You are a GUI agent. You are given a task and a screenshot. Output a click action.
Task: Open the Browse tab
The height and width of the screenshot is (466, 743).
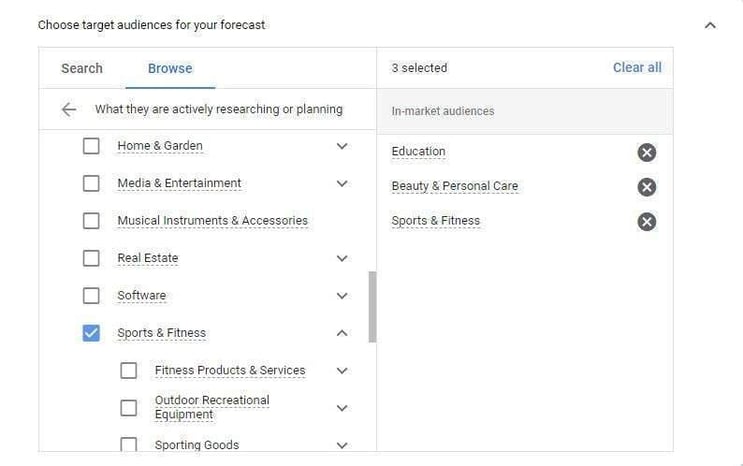(x=170, y=68)
